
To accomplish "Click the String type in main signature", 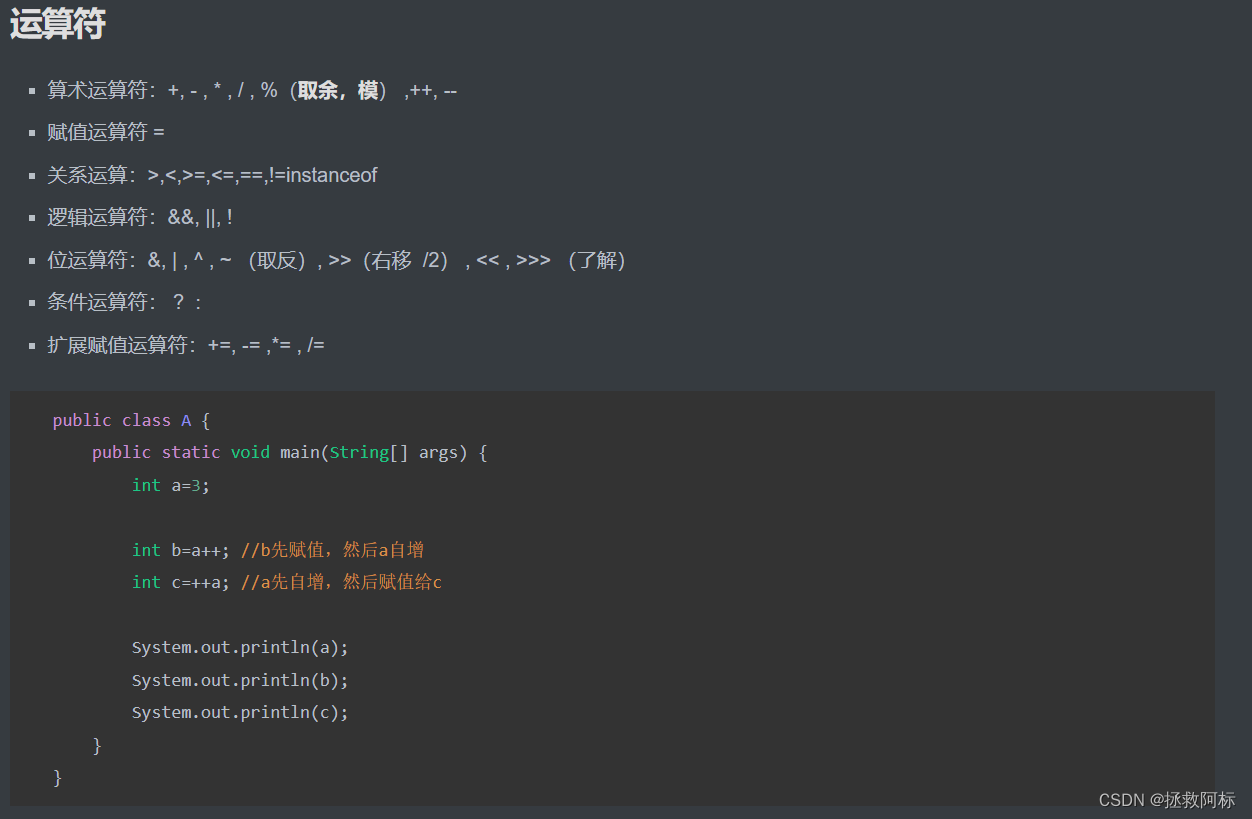I will point(359,452).
